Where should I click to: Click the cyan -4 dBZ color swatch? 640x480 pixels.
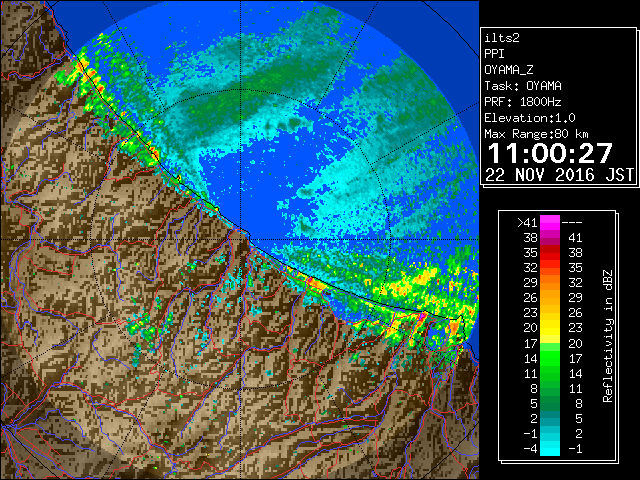click(x=550, y=449)
